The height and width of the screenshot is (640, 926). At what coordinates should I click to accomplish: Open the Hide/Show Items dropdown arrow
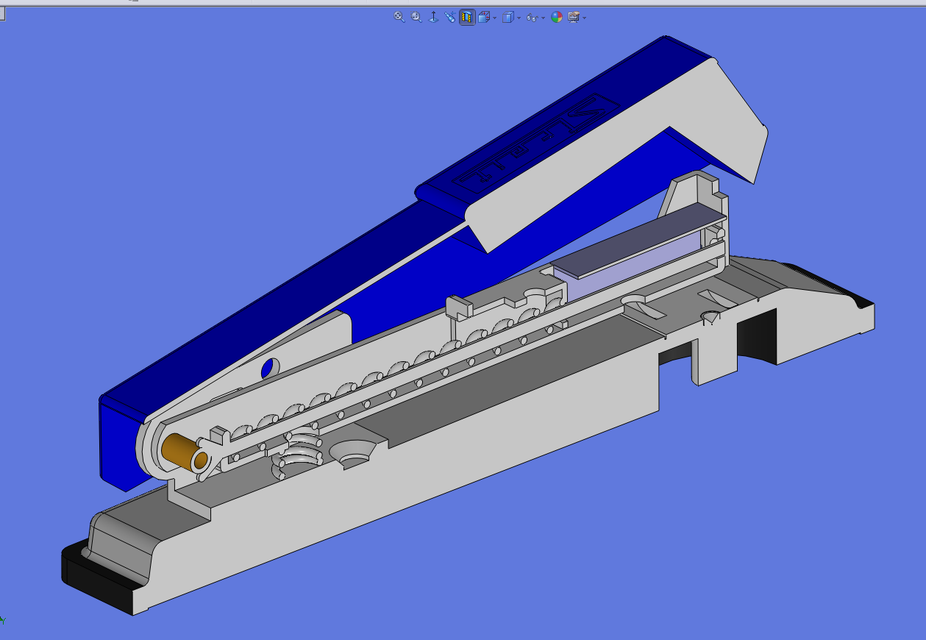click(542, 16)
